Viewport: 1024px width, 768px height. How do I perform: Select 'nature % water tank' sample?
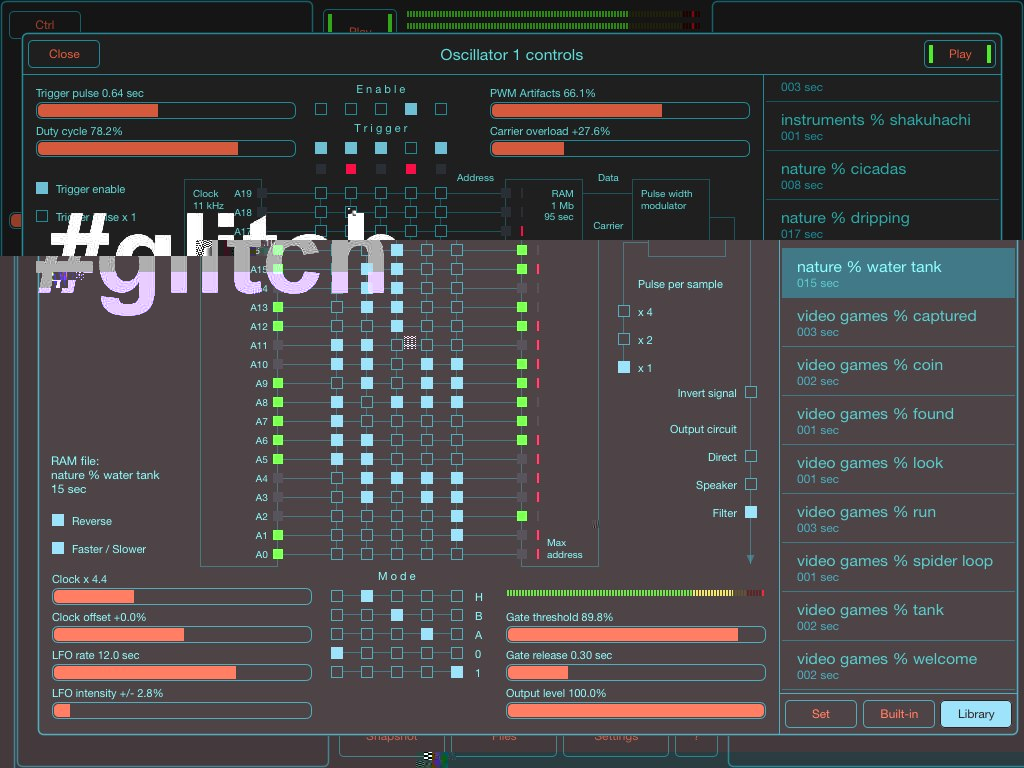[898, 274]
